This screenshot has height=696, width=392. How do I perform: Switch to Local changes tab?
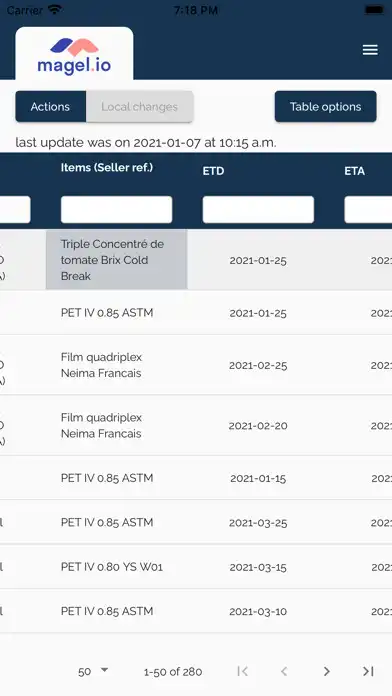pos(139,107)
